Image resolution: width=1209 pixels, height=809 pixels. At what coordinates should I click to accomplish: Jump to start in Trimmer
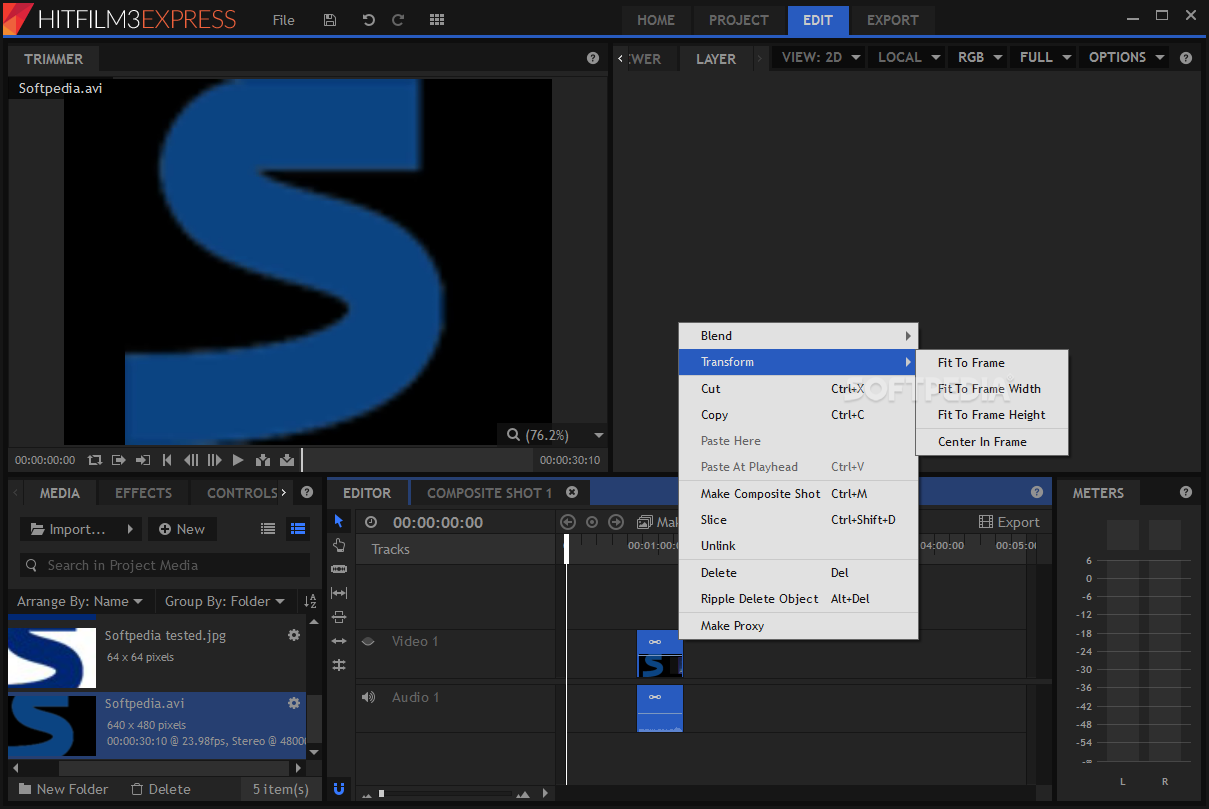coord(167,460)
